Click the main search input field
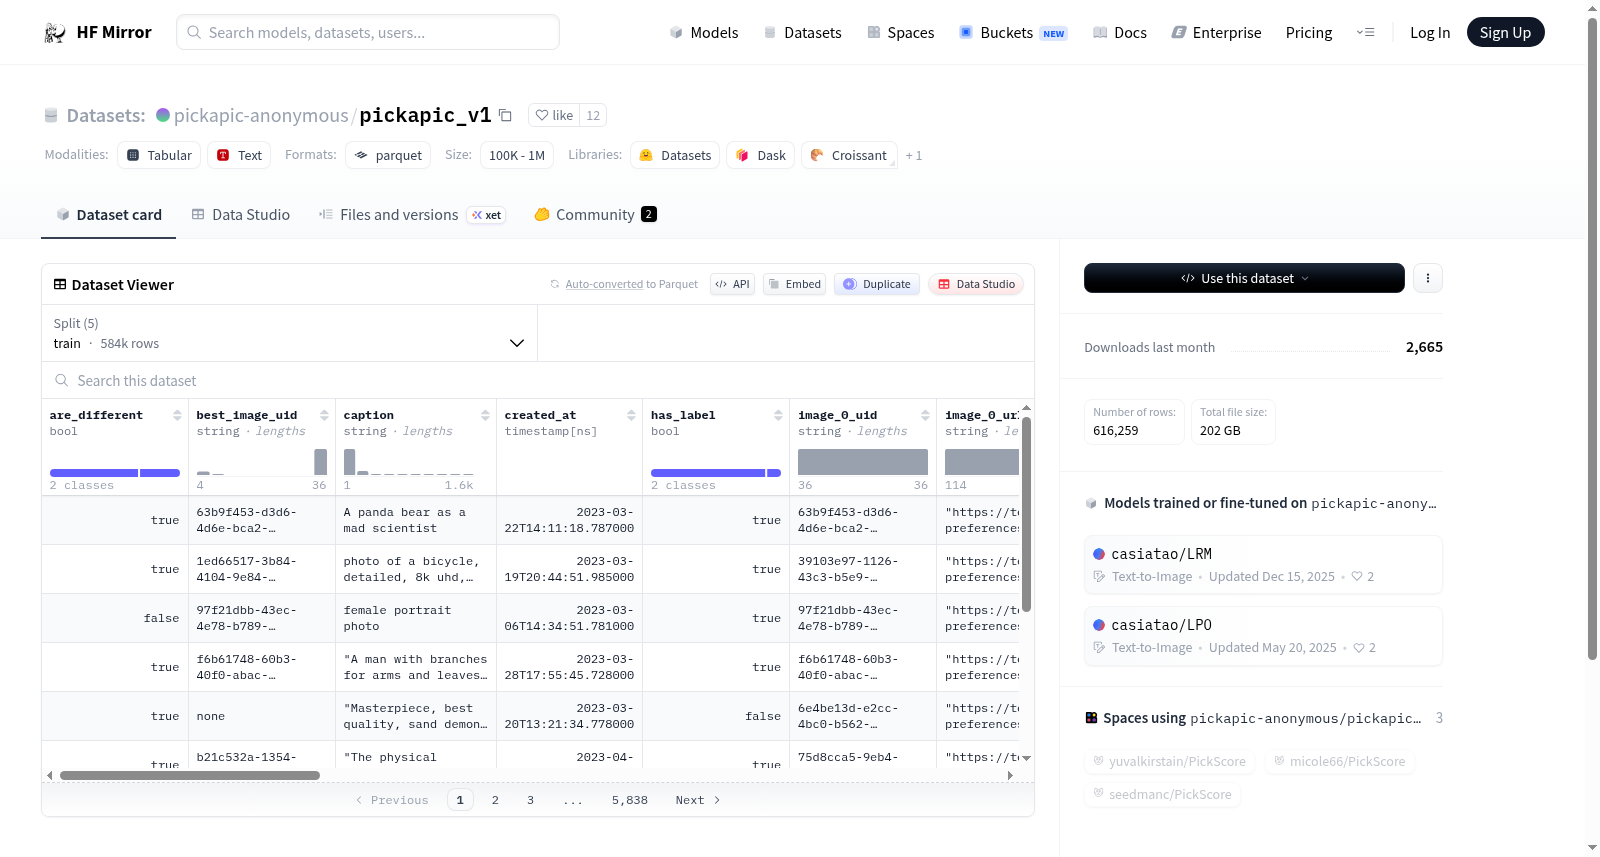 [x=368, y=32]
